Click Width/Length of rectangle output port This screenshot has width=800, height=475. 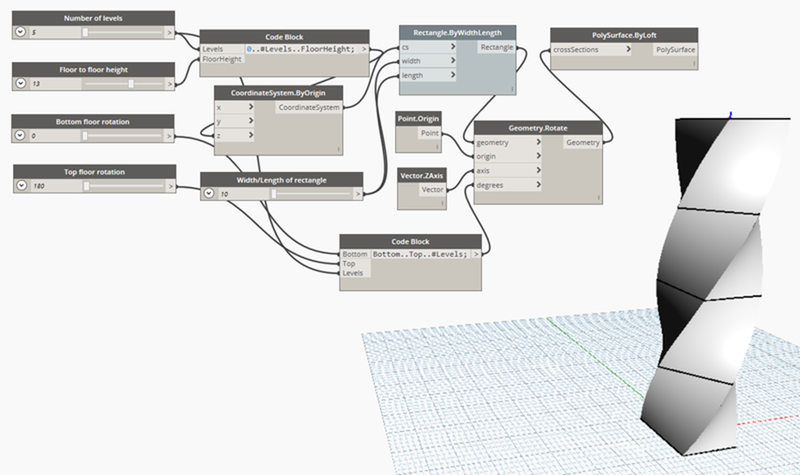pyautogui.click(x=358, y=194)
